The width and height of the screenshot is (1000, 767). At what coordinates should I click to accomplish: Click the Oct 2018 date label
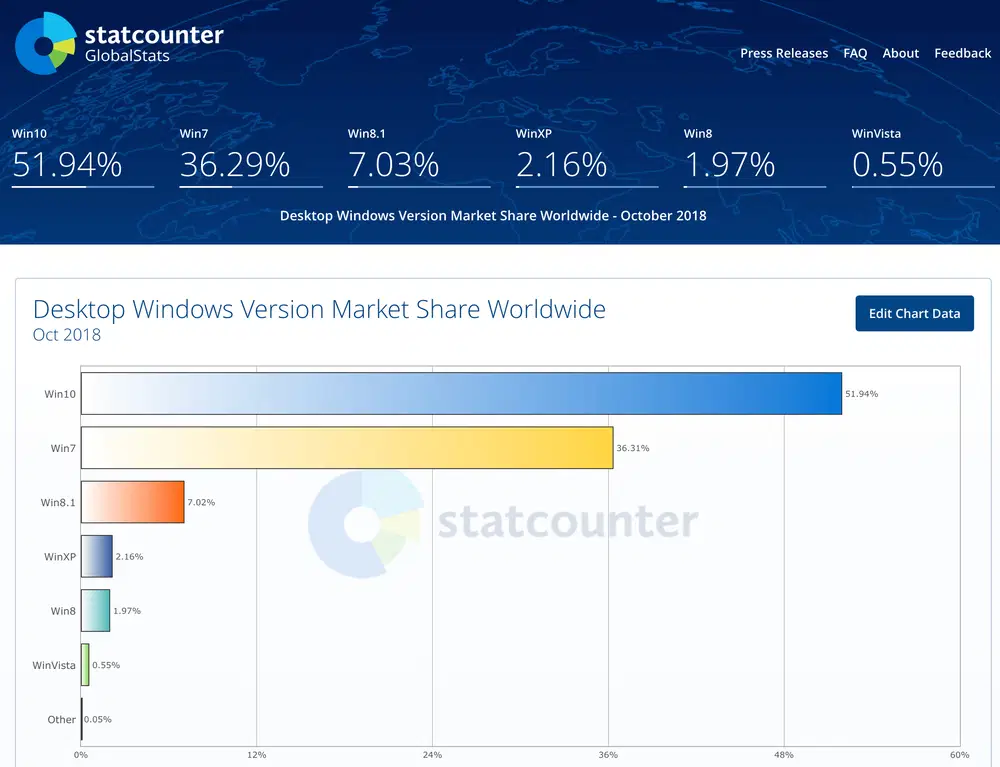pos(66,335)
